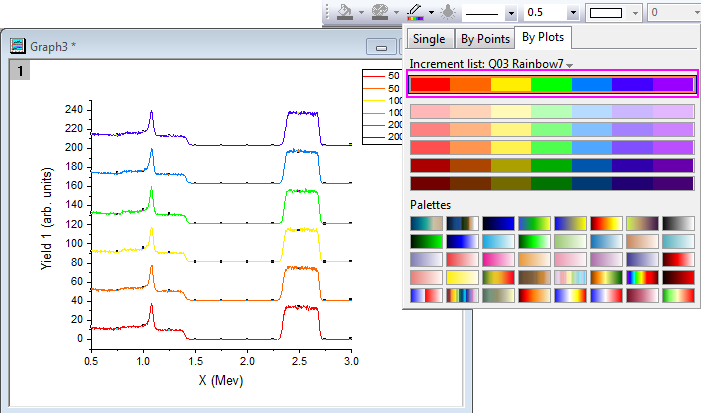
Task: Click the line width field showing 0.5
Action: click(x=545, y=13)
